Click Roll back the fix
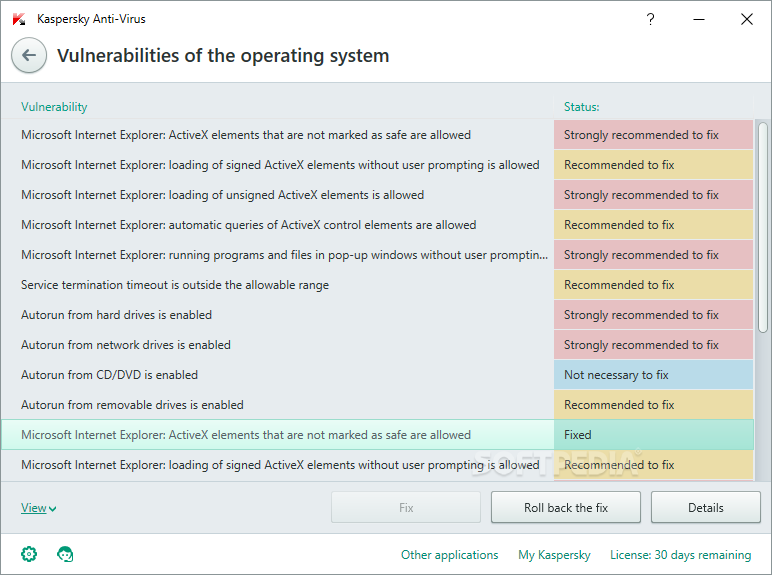 [566, 507]
